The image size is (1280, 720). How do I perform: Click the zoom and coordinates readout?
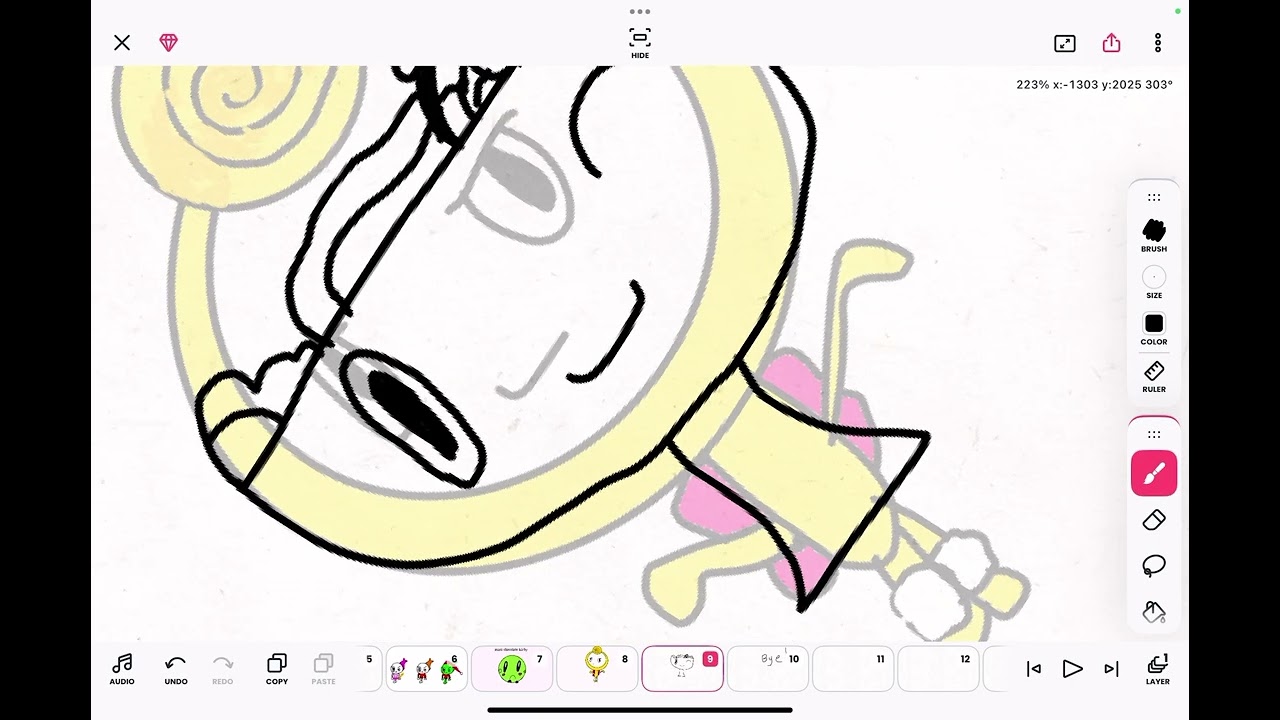point(1094,85)
